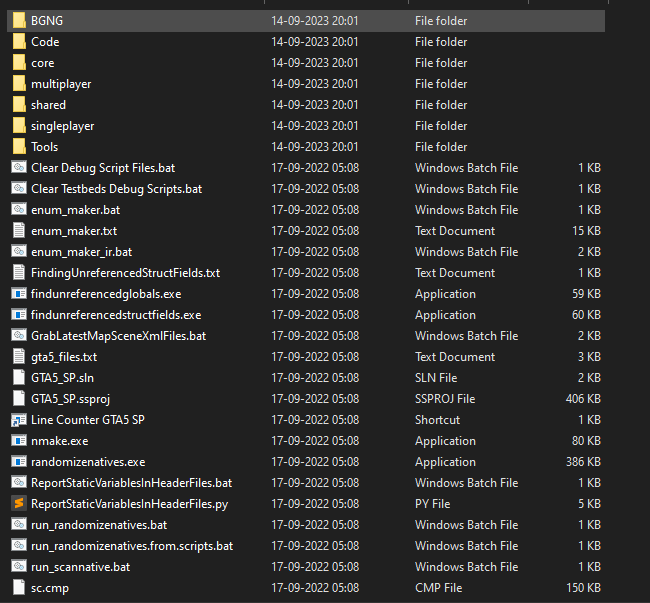Click the Shortcut type cell
The image size is (650, 603).
point(437,420)
